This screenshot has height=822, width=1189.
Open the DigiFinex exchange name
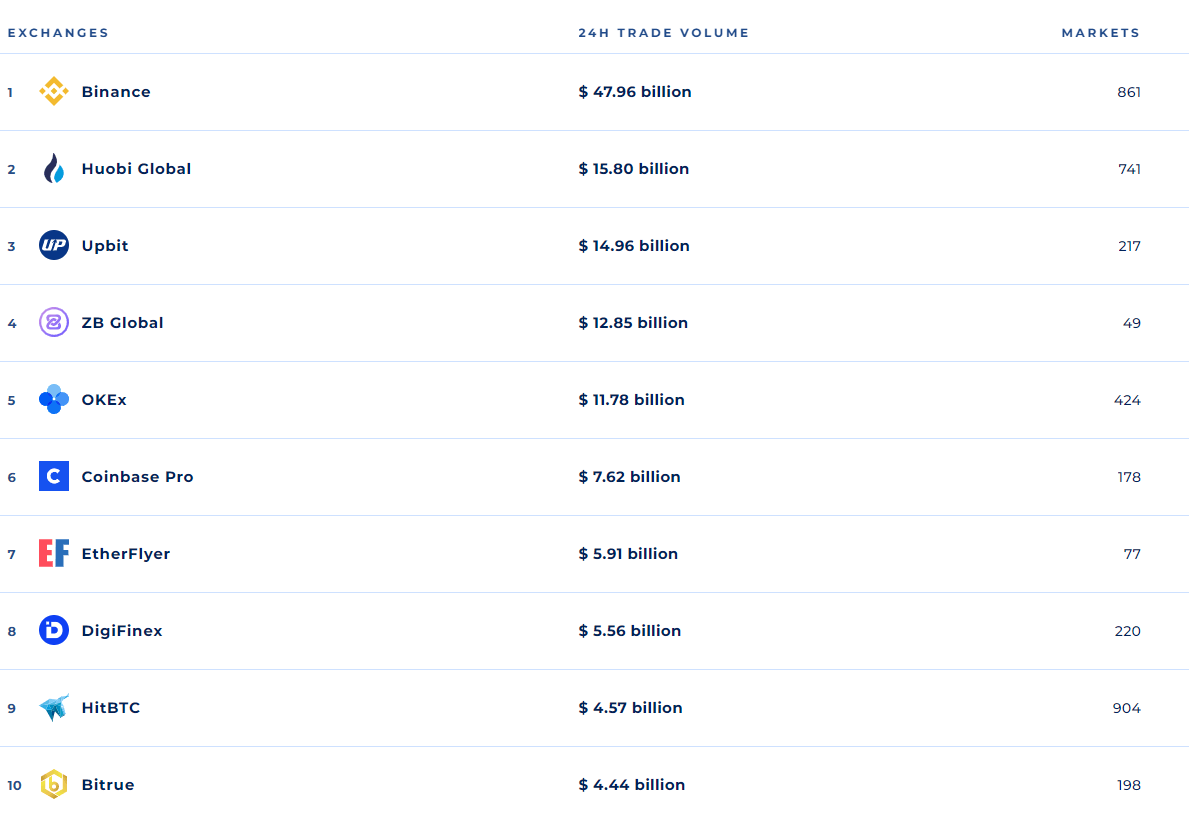[x=122, y=631]
